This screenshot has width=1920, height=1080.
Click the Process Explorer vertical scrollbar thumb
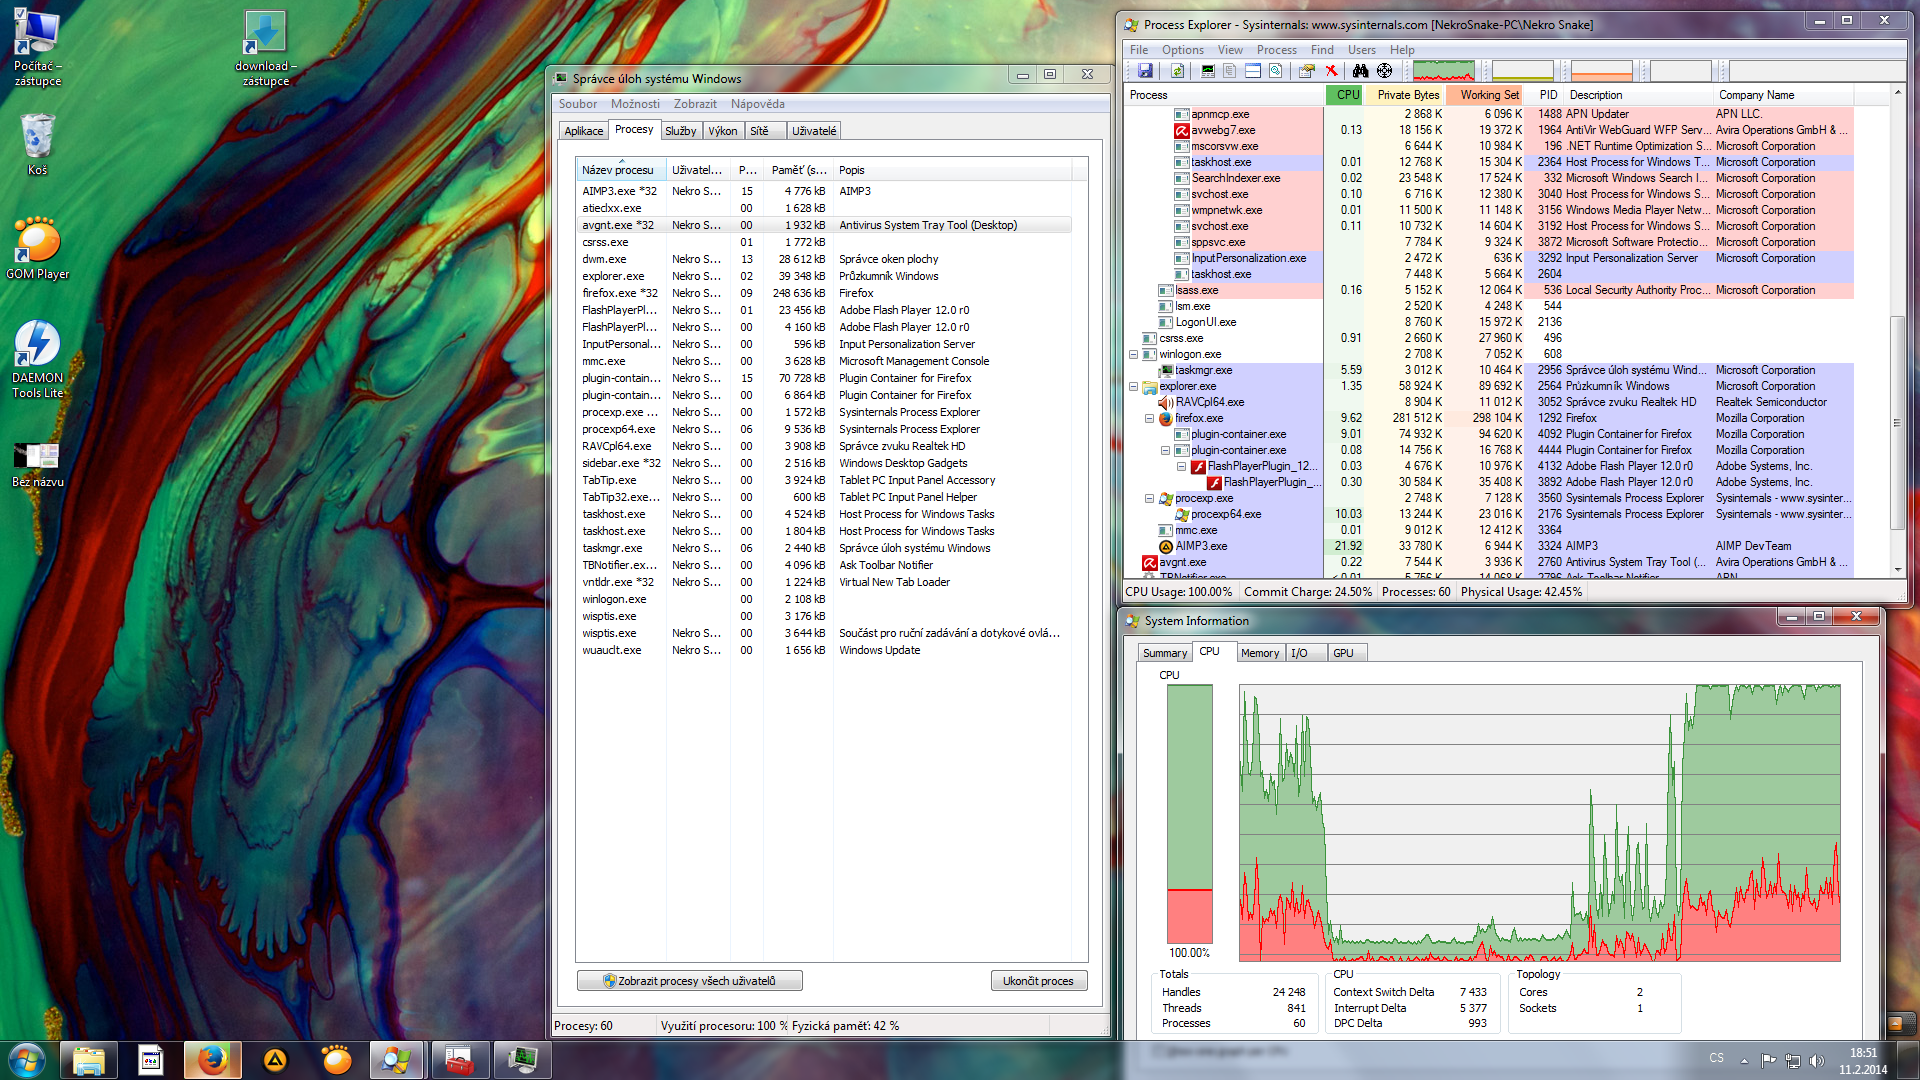tap(1897, 422)
